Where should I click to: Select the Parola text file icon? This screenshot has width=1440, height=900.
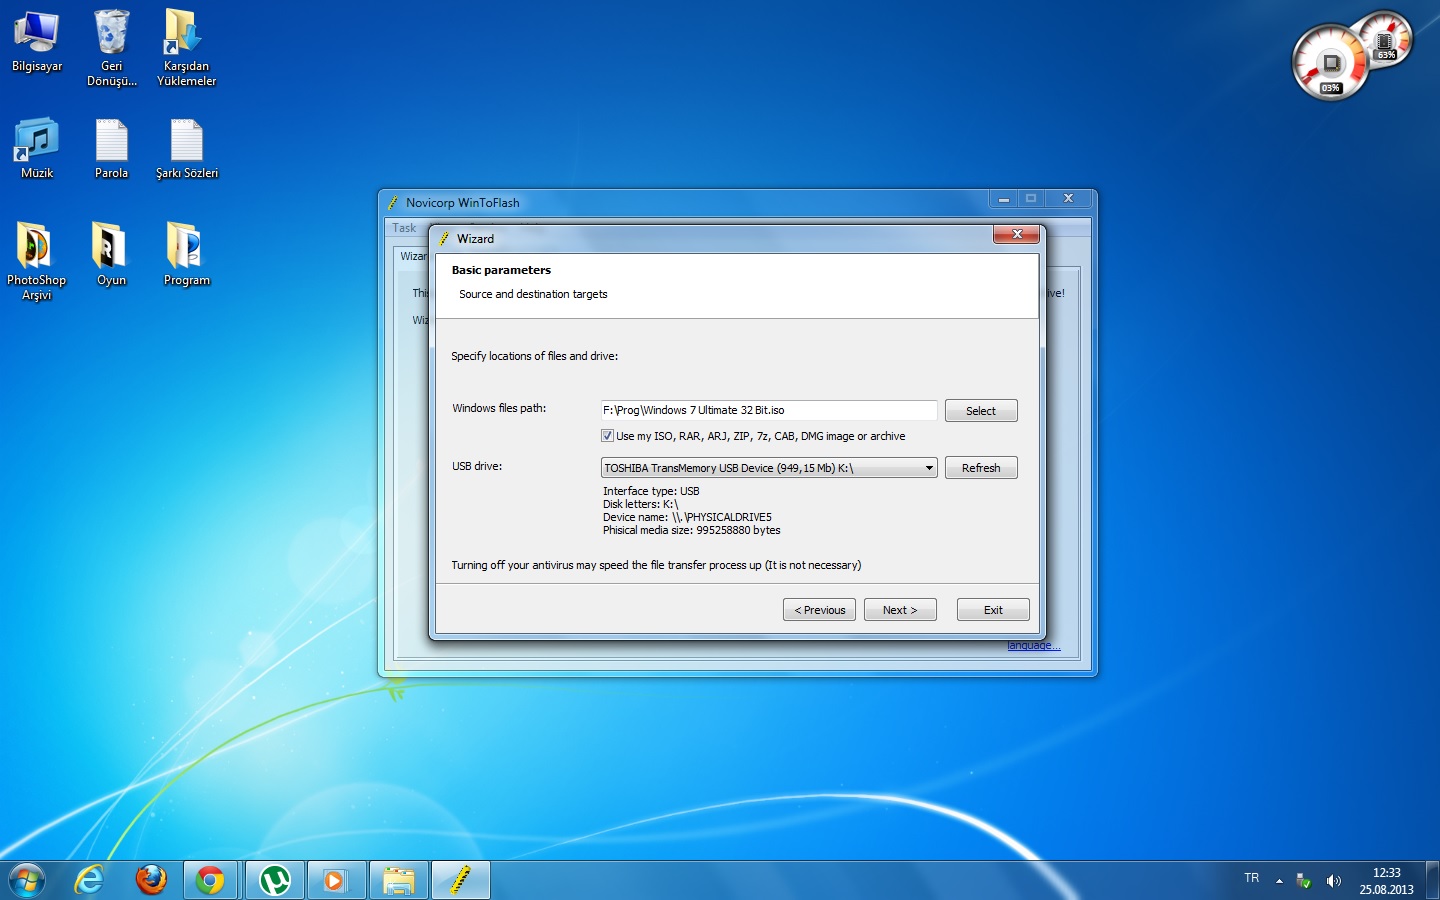pos(111,145)
